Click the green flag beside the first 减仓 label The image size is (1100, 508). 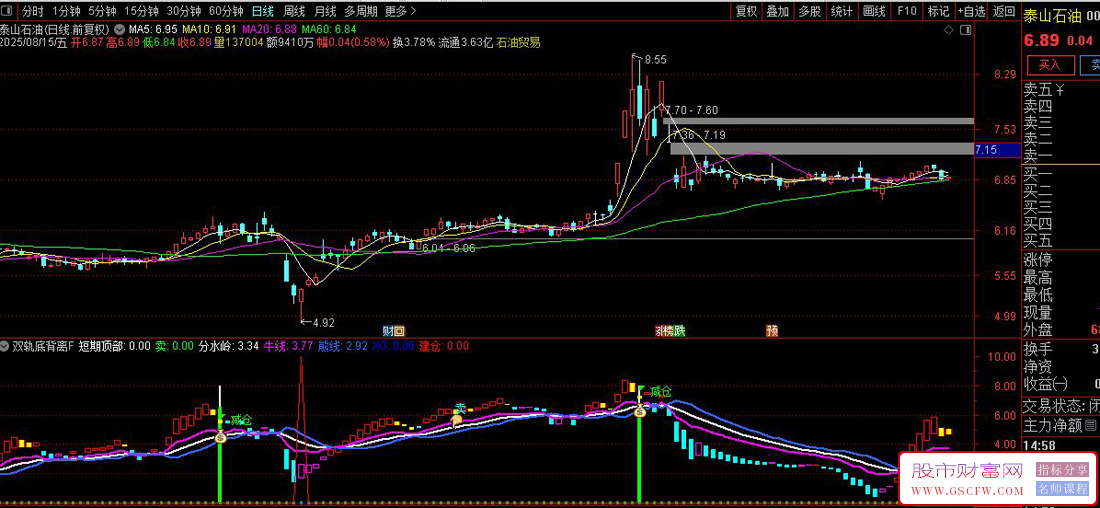tap(222, 419)
